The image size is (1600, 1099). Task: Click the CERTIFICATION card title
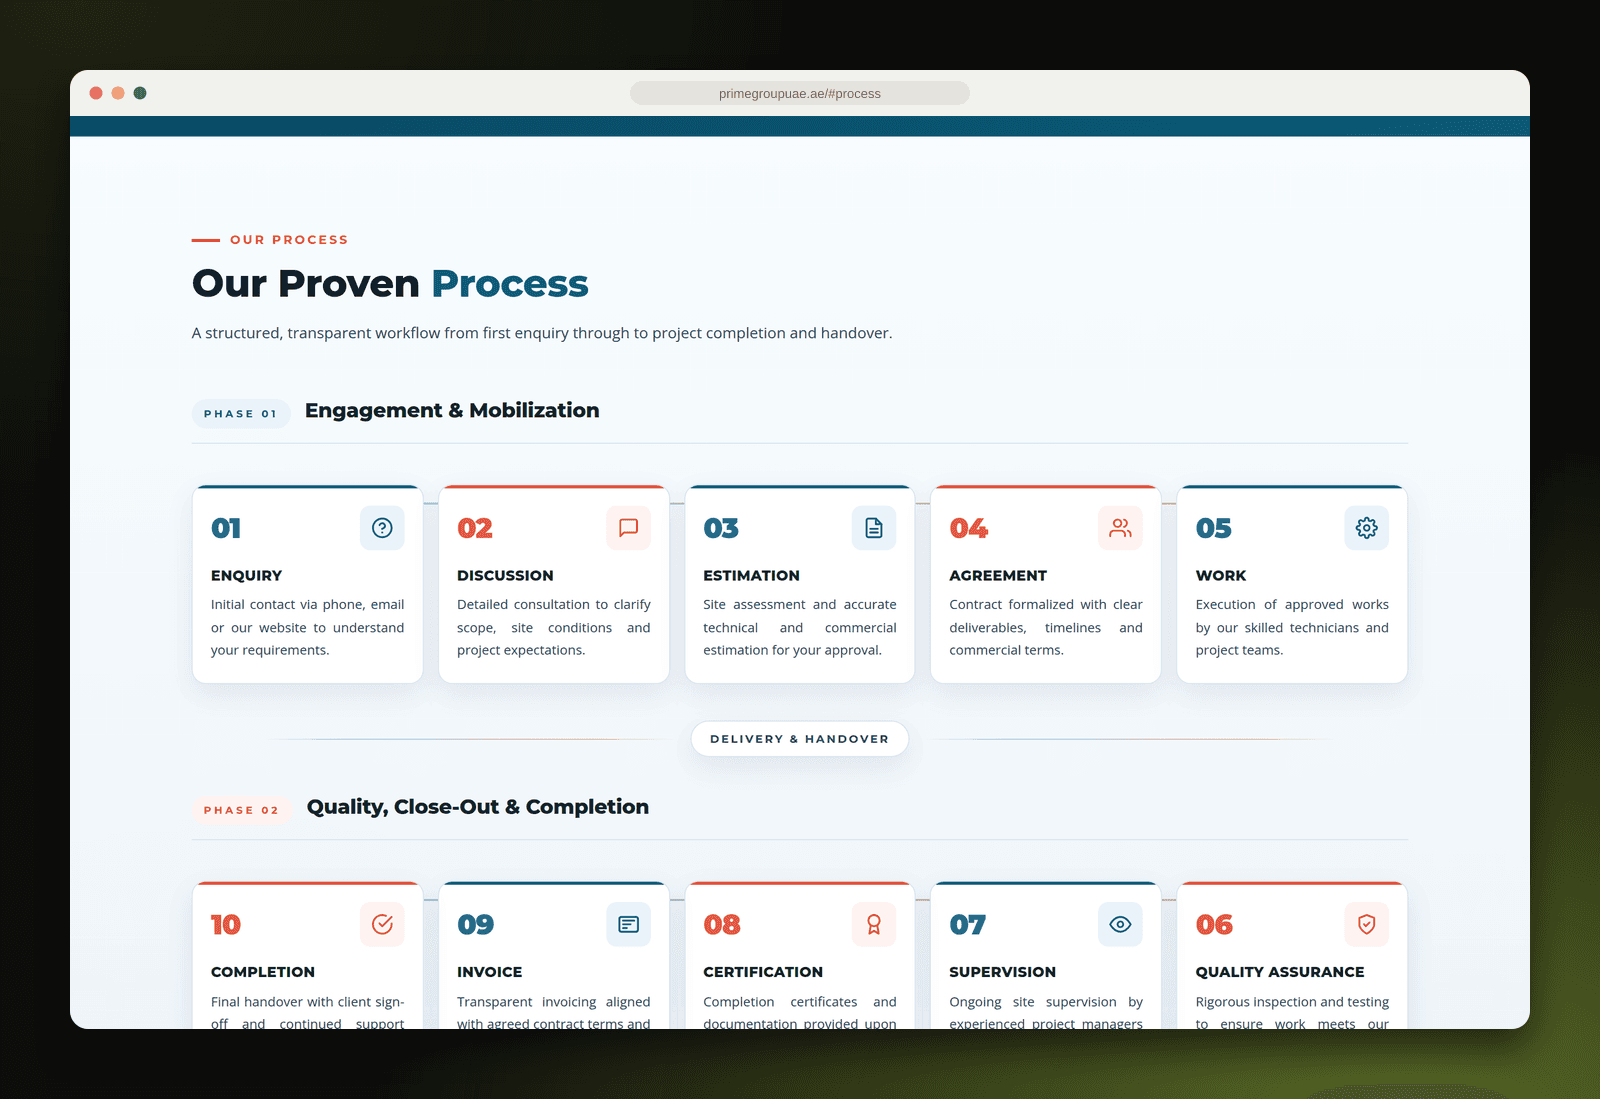coord(763,972)
